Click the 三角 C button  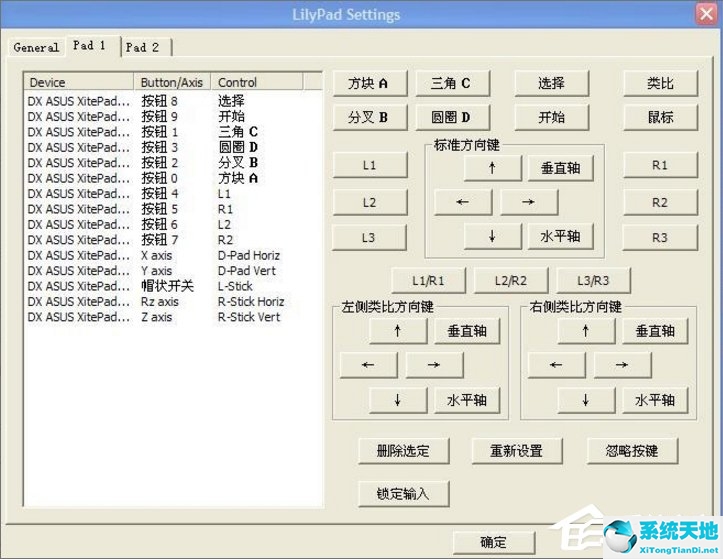click(452, 83)
